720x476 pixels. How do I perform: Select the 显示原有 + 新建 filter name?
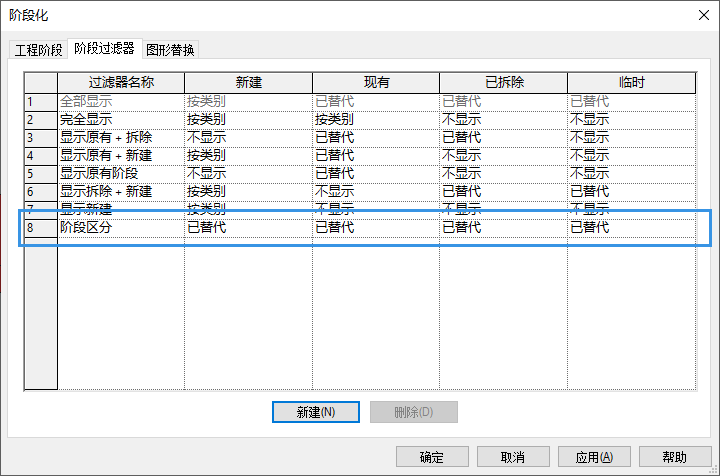[x=121, y=156]
